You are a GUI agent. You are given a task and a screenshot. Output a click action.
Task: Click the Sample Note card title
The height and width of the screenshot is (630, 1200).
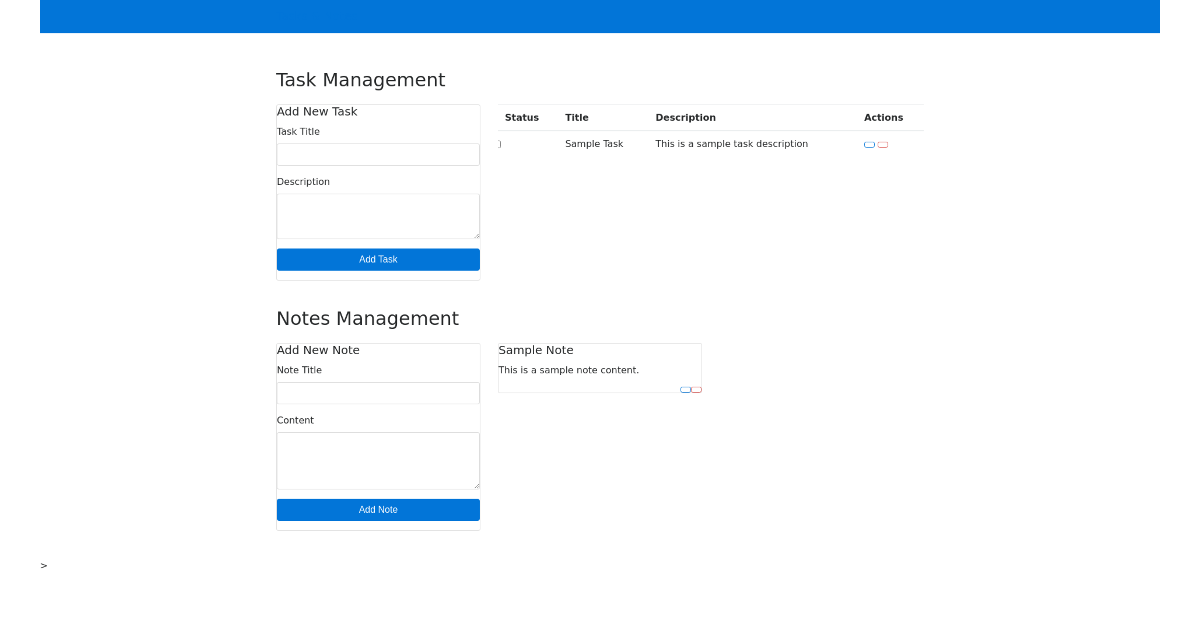(x=536, y=350)
